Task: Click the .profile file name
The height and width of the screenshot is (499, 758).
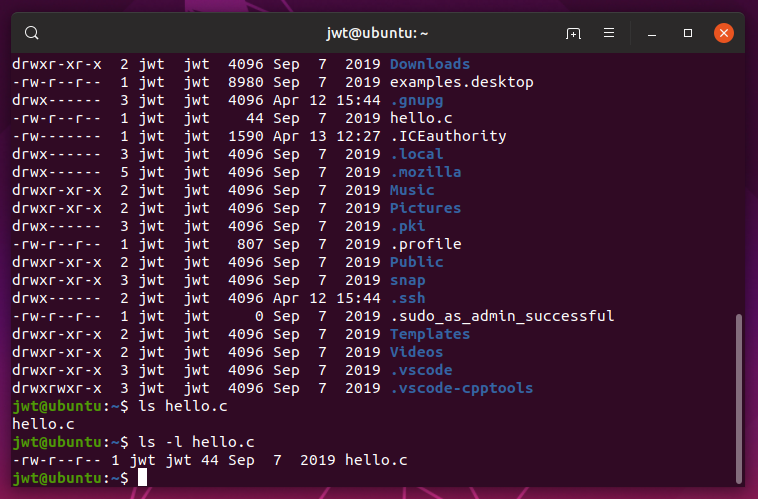Action: click(x=425, y=244)
